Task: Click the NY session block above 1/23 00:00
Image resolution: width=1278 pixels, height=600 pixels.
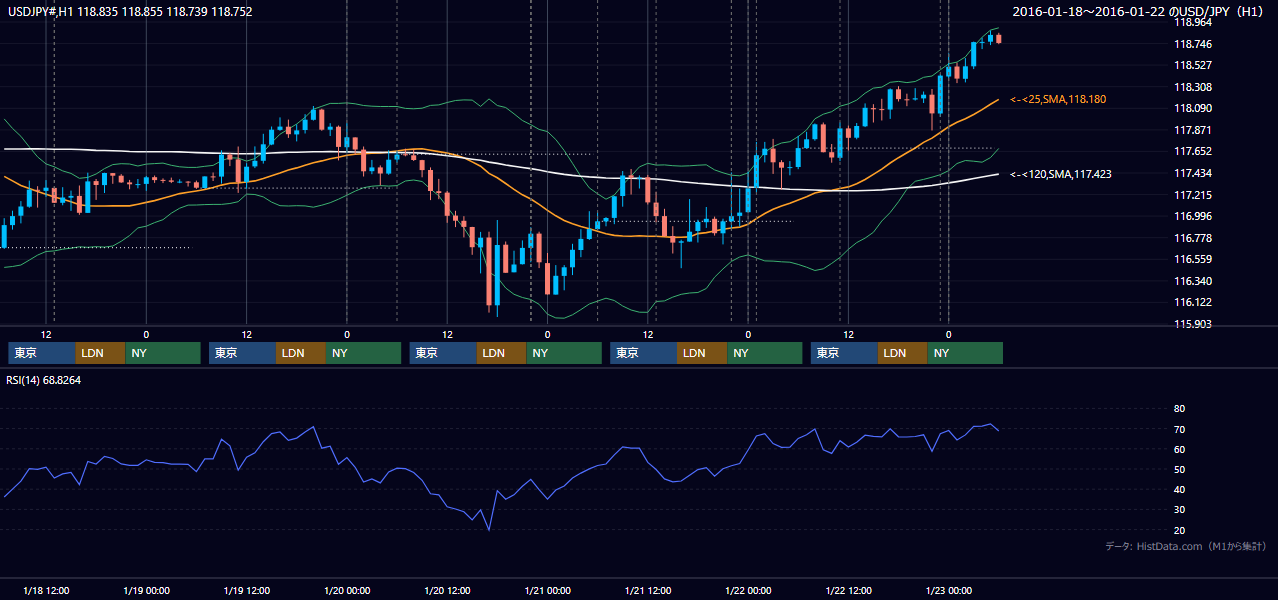Action: pos(965,353)
